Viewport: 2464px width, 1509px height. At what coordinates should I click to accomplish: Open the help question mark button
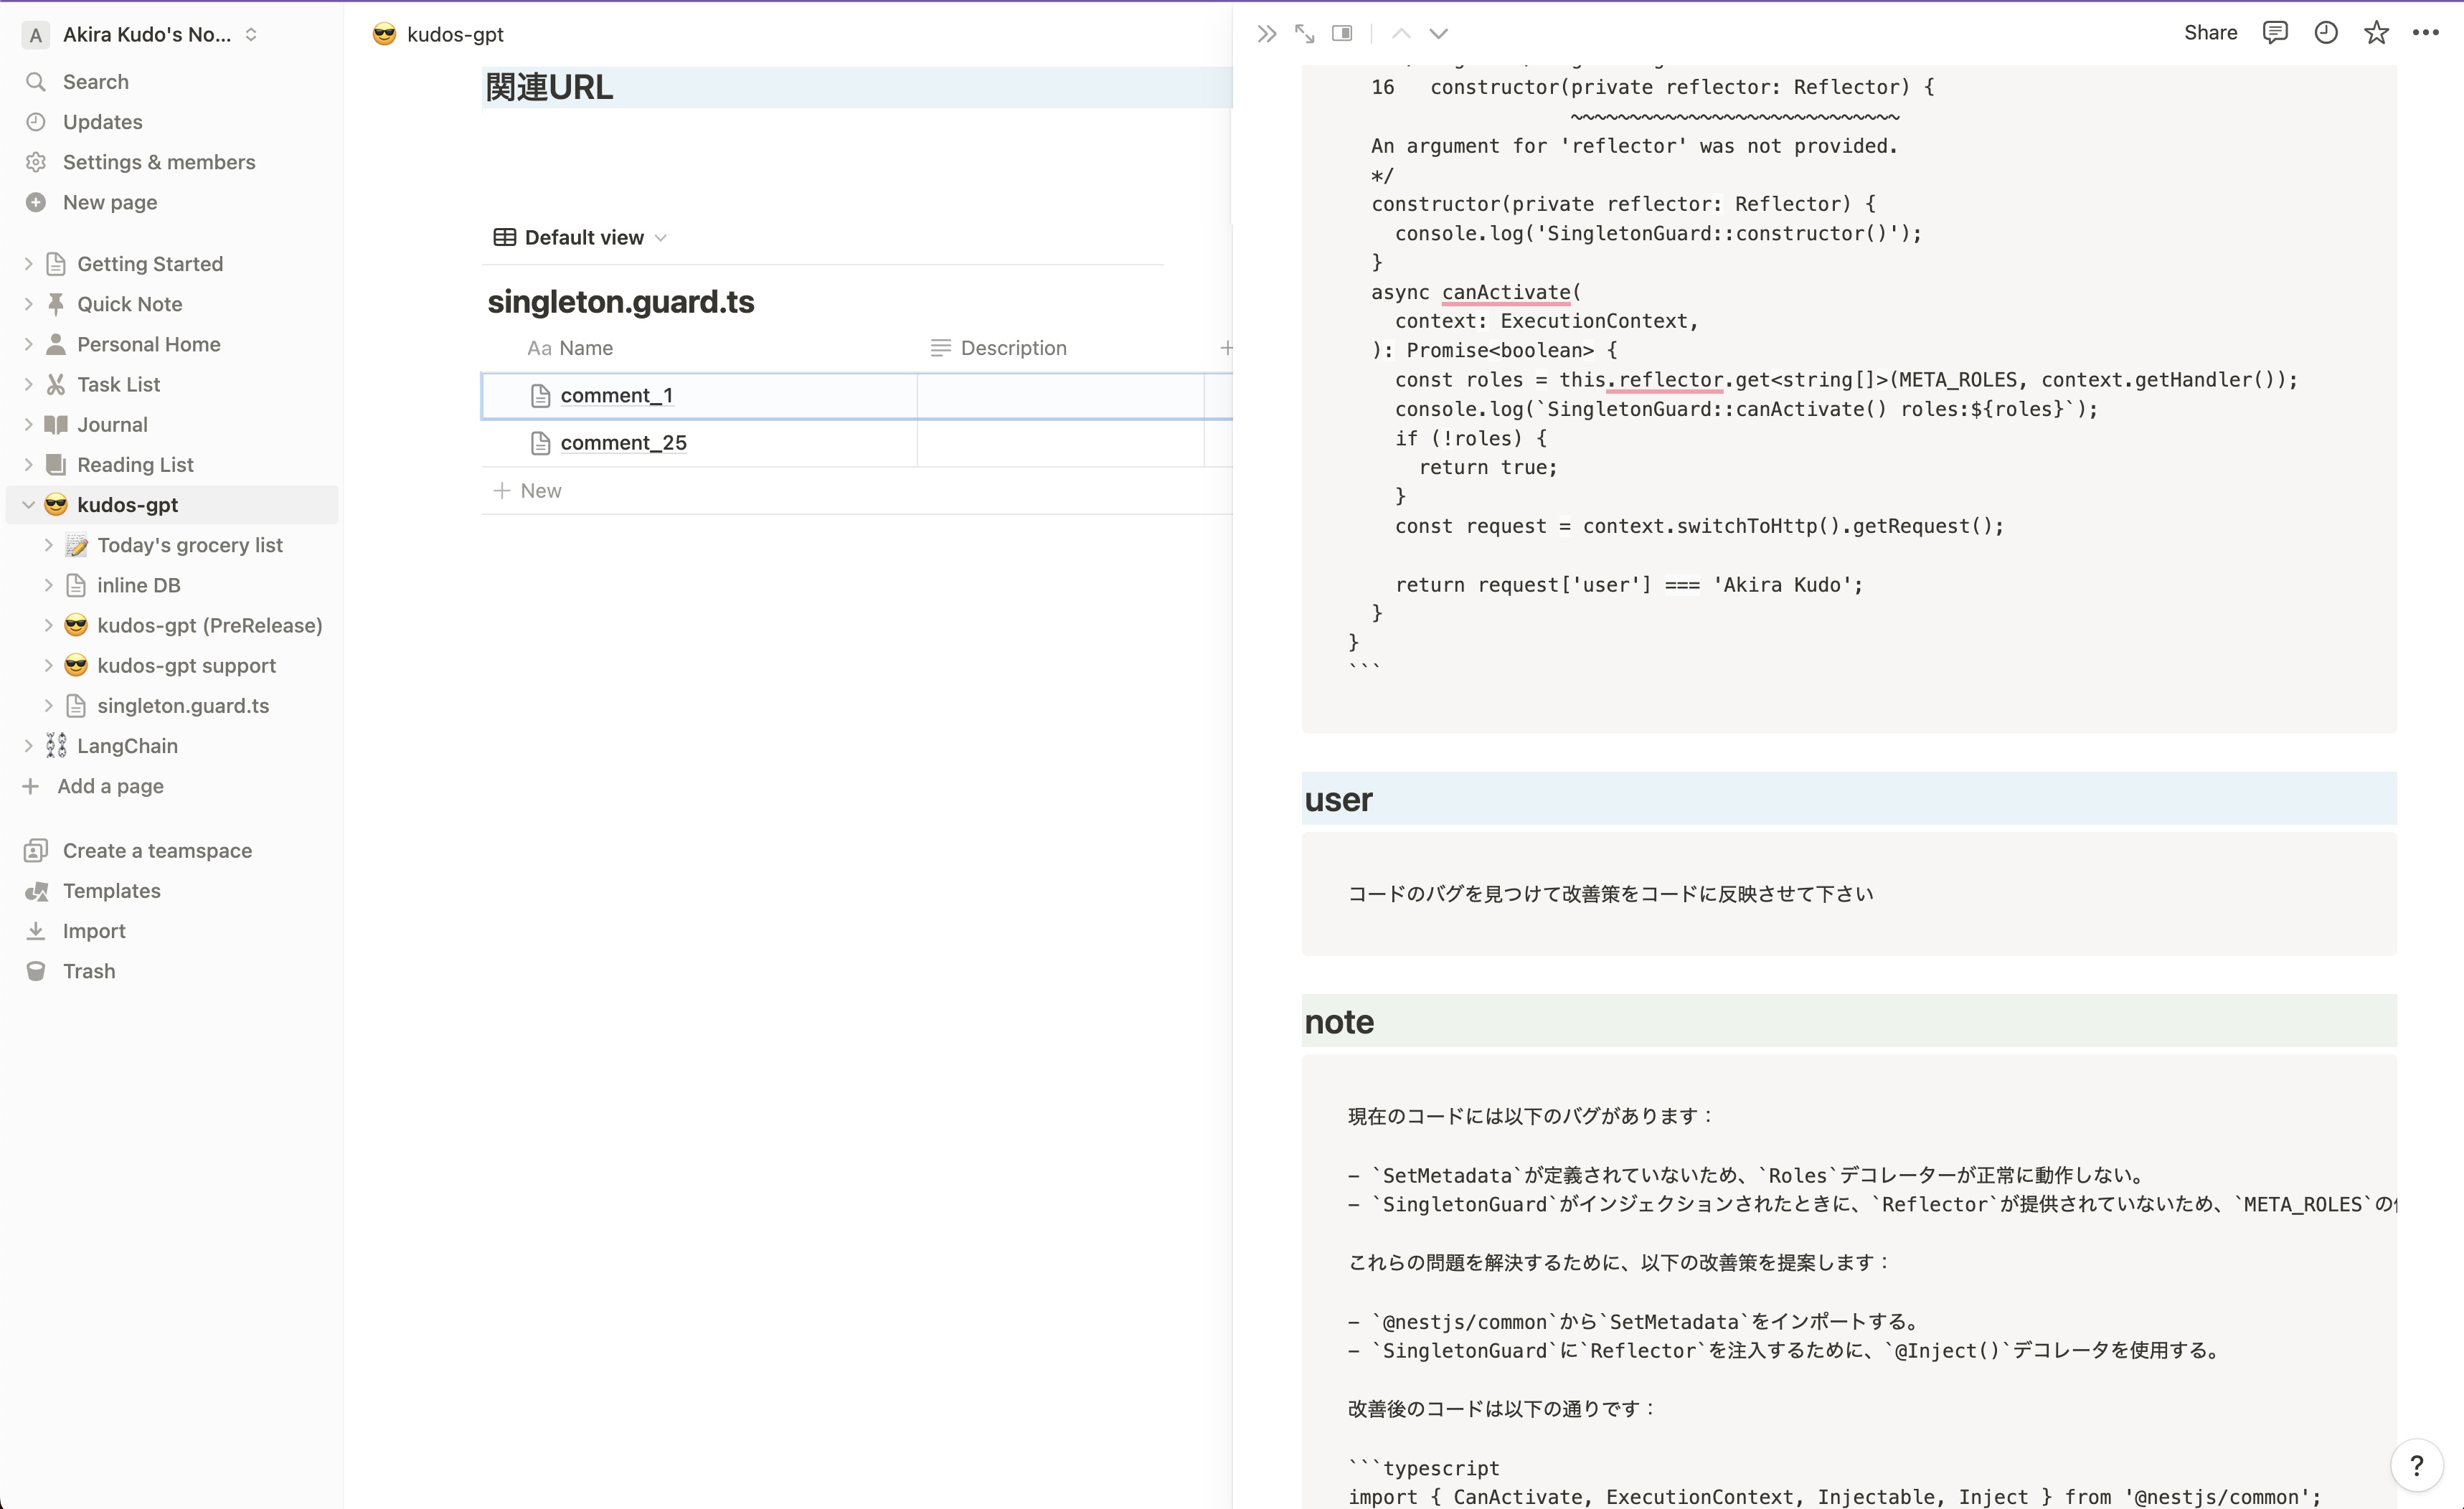pos(2416,1465)
